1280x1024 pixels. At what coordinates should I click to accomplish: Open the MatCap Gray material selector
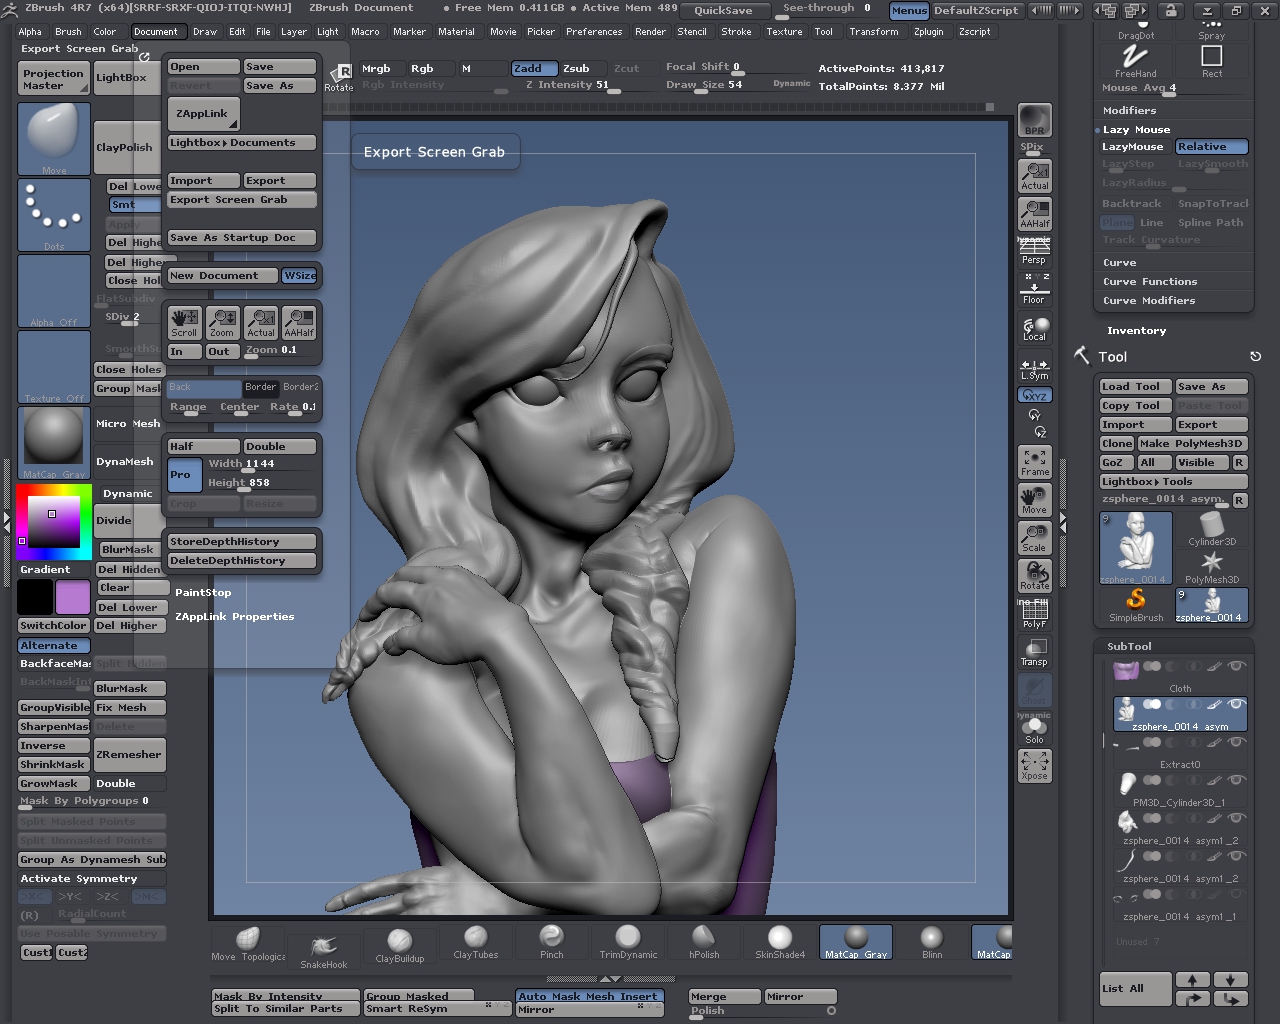(x=54, y=443)
